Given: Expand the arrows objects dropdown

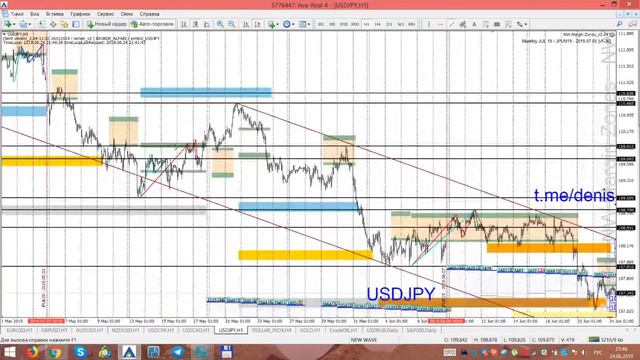Looking at the screenshot, I should [x=525, y=24].
